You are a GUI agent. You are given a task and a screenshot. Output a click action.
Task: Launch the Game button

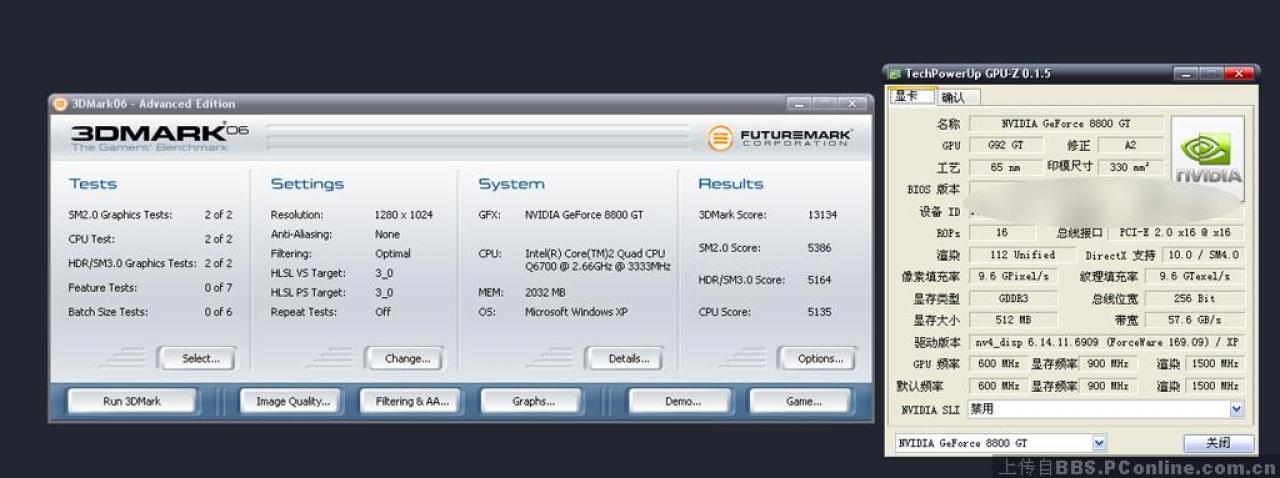[801, 401]
